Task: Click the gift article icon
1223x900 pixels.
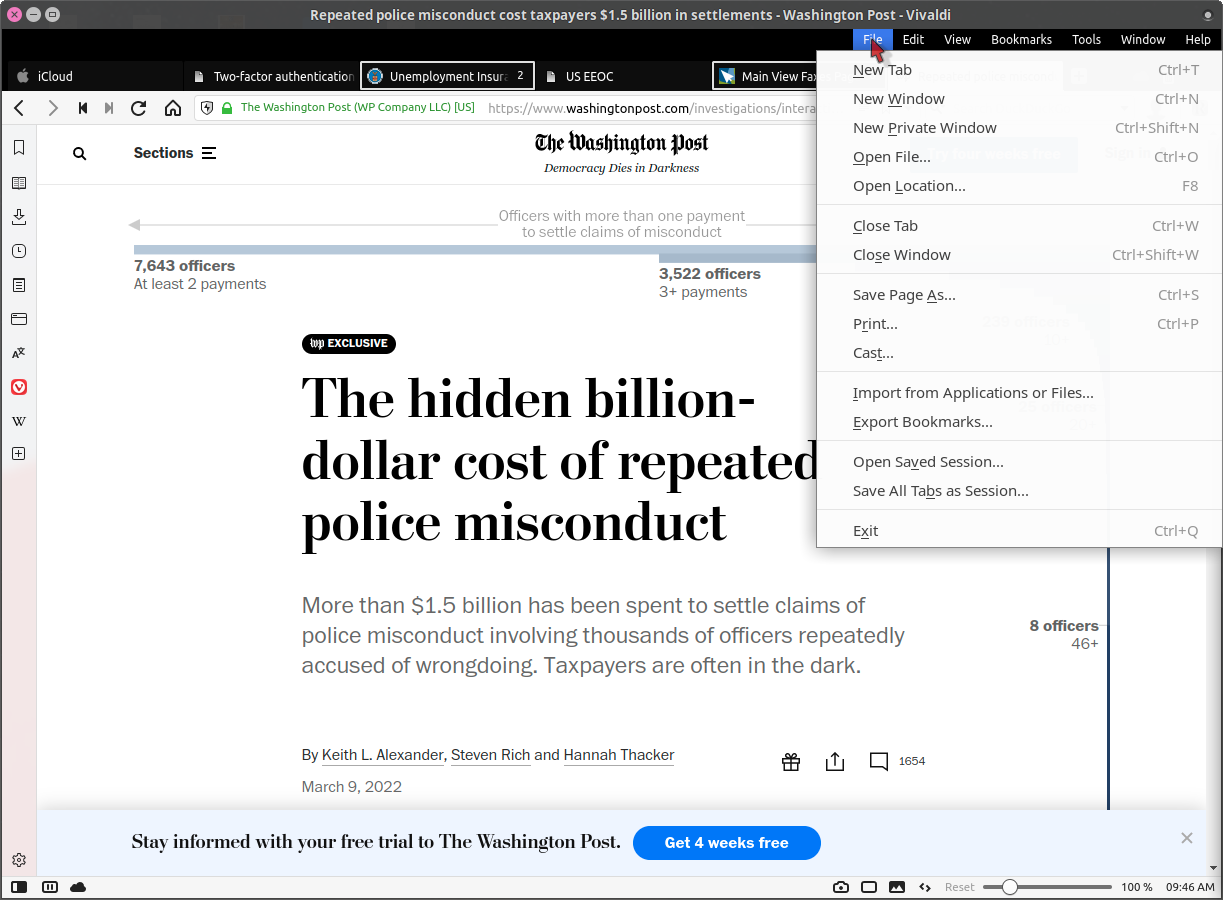Action: pos(791,762)
